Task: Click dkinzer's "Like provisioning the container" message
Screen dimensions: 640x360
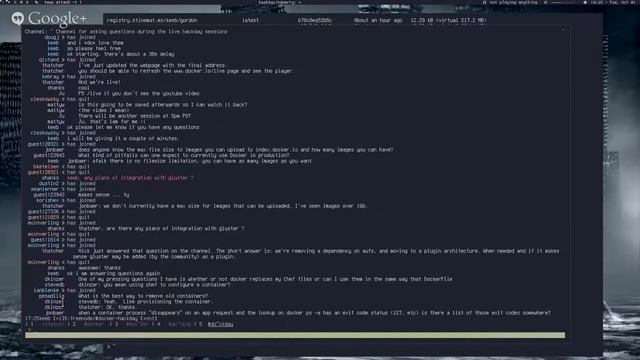Action: pos(145,302)
